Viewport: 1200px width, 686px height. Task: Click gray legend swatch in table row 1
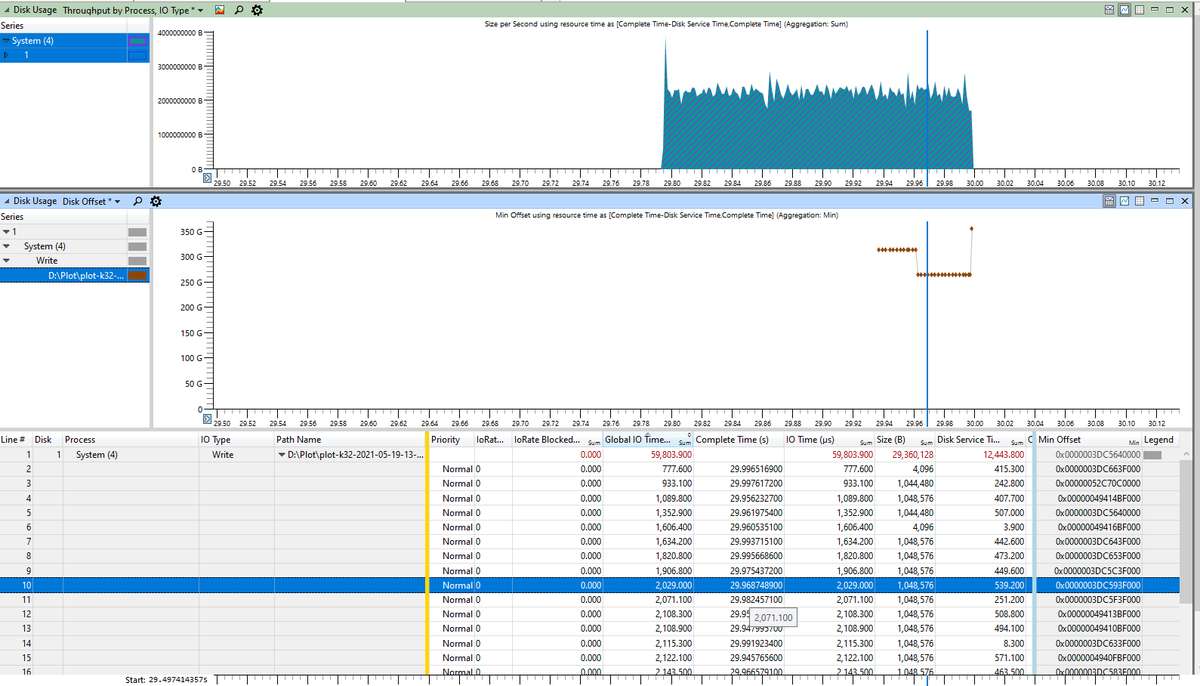(1153, 455)
